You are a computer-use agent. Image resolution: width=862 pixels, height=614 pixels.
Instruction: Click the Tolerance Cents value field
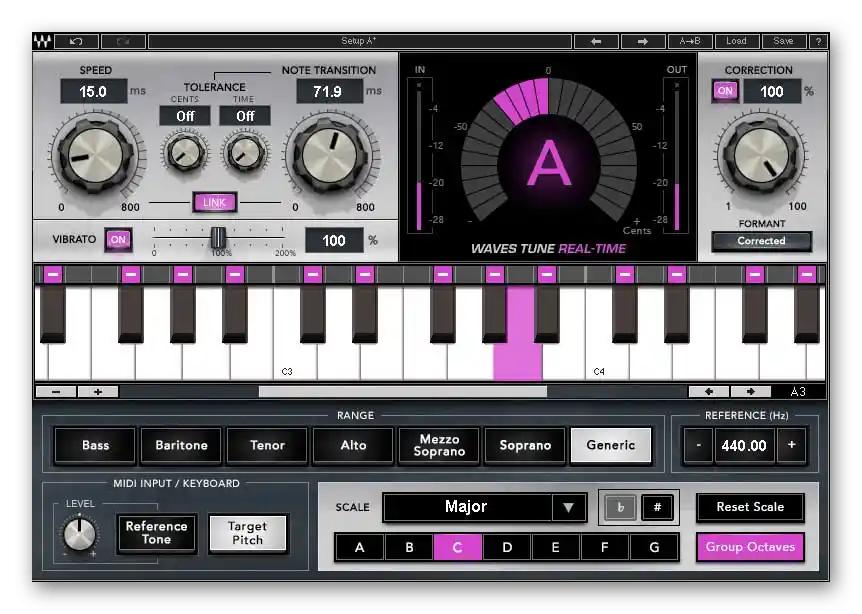pos(185,116)
